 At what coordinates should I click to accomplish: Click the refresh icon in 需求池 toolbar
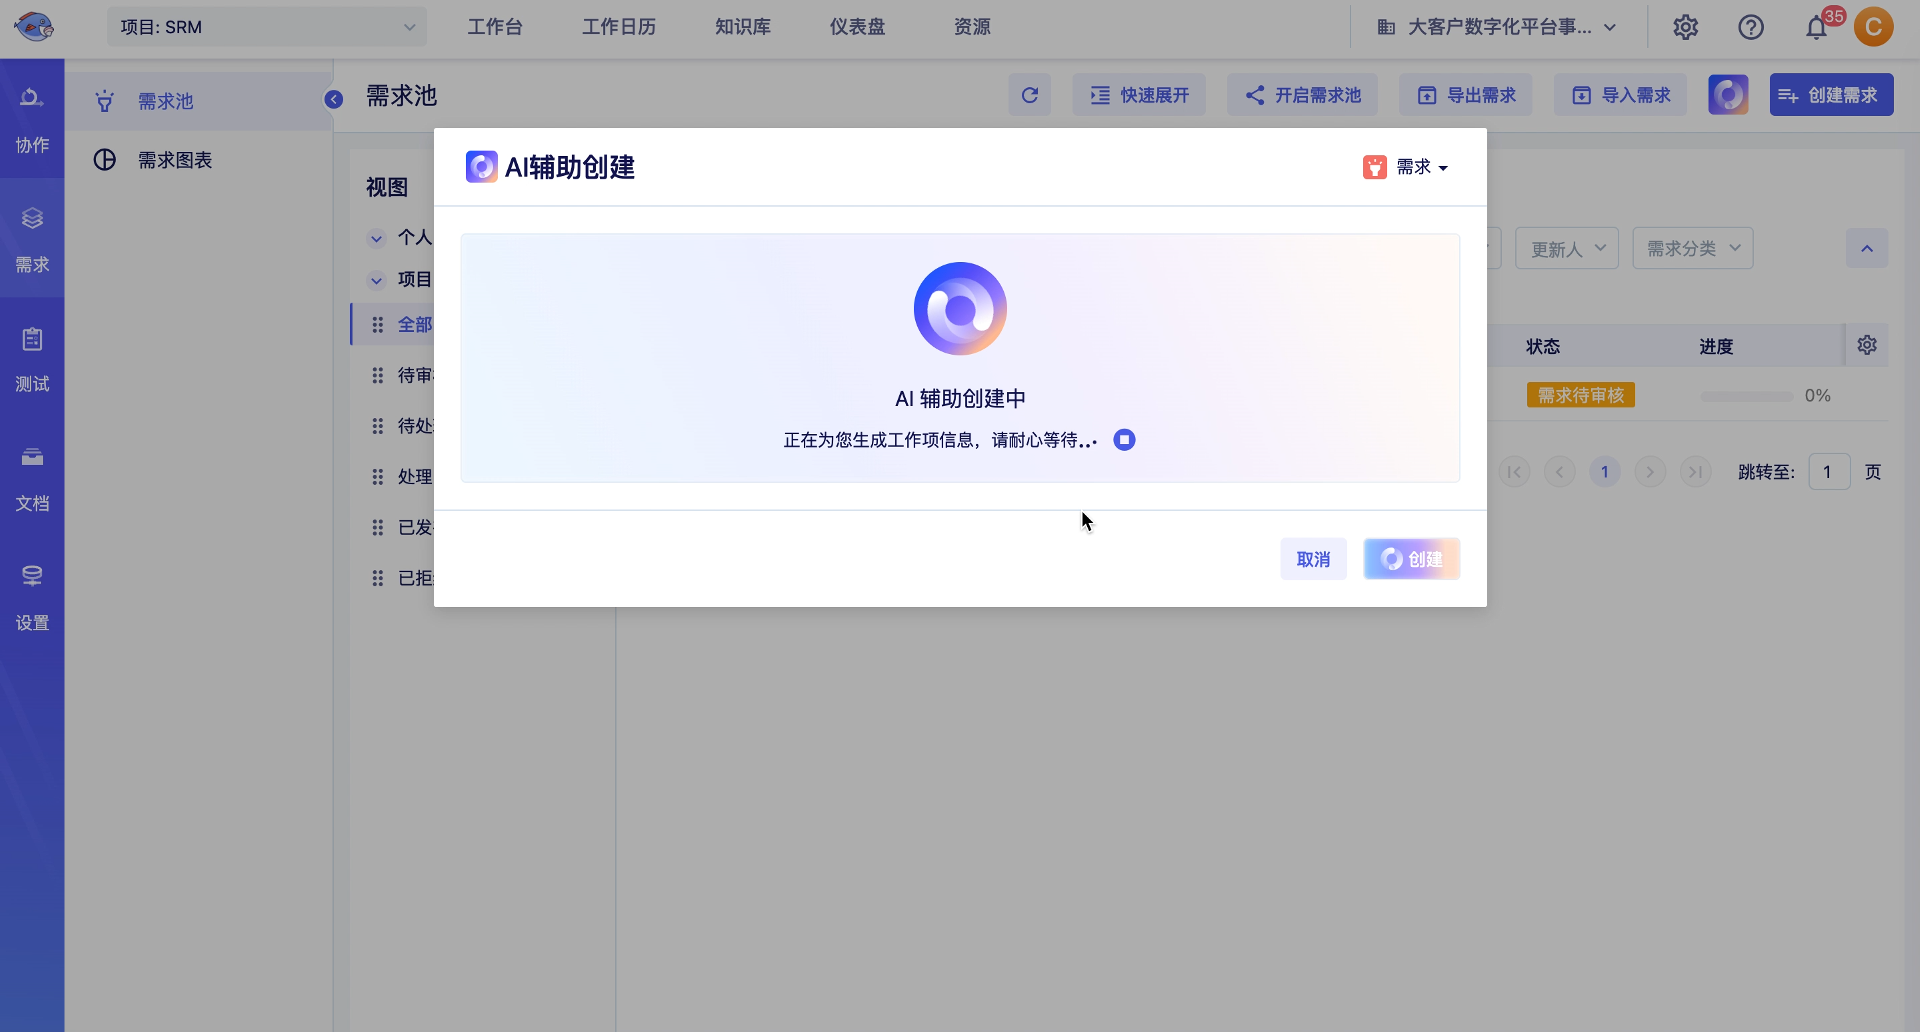coord(1029,95)
